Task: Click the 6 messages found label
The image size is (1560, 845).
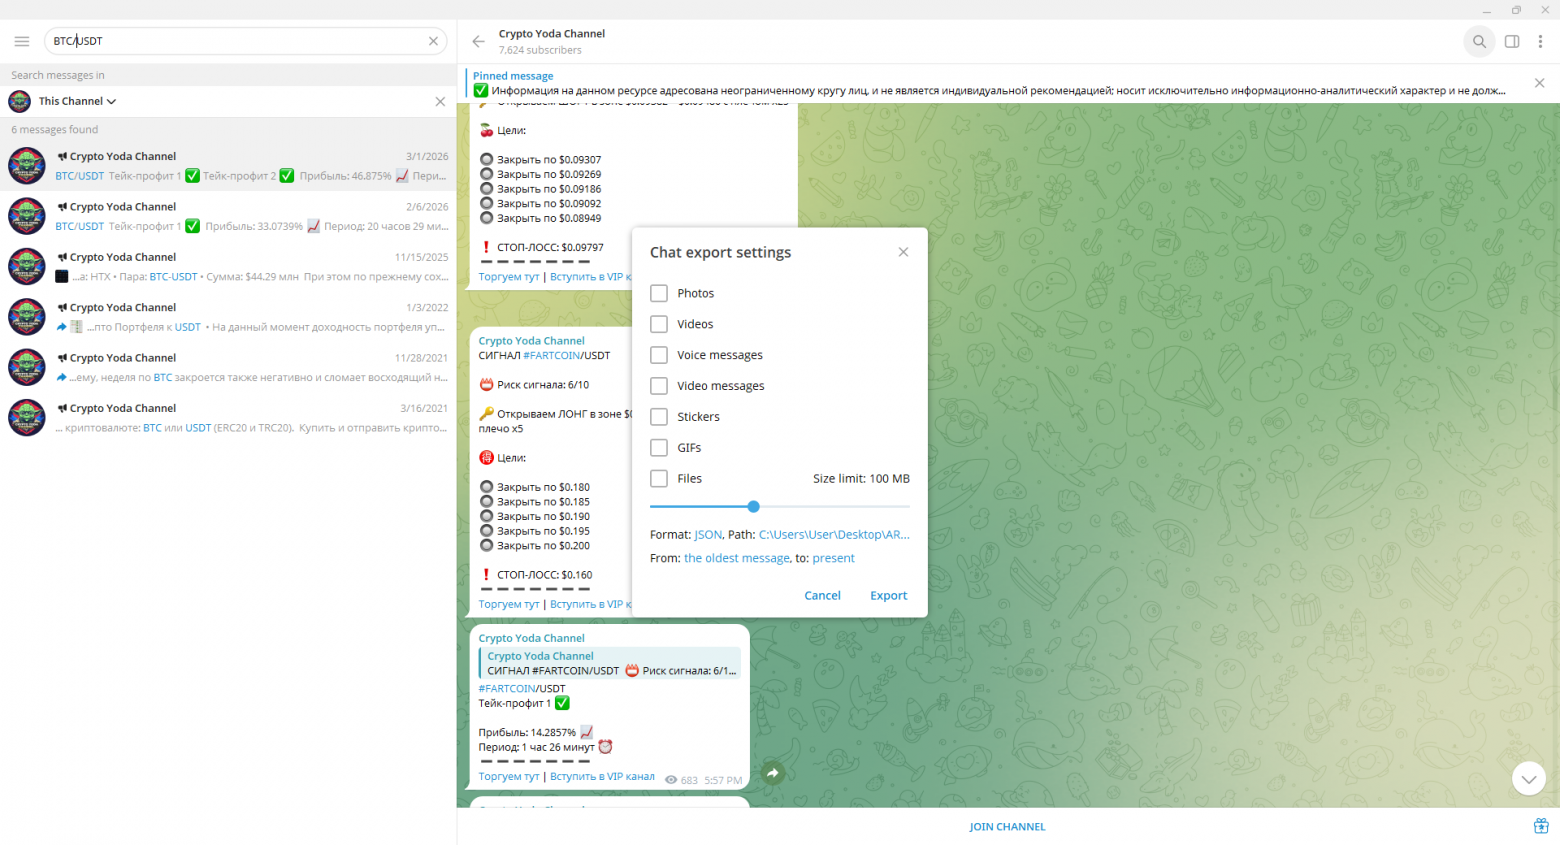Action: click(x=55, y=129)
